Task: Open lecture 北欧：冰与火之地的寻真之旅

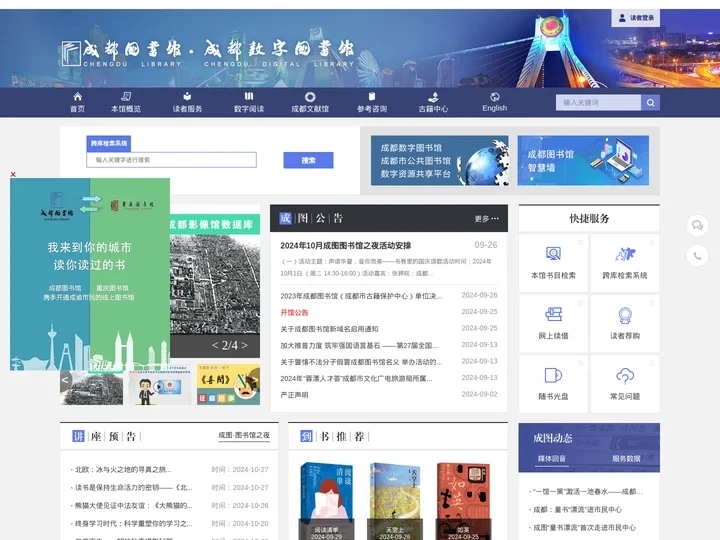Action: tap(123, 469)
